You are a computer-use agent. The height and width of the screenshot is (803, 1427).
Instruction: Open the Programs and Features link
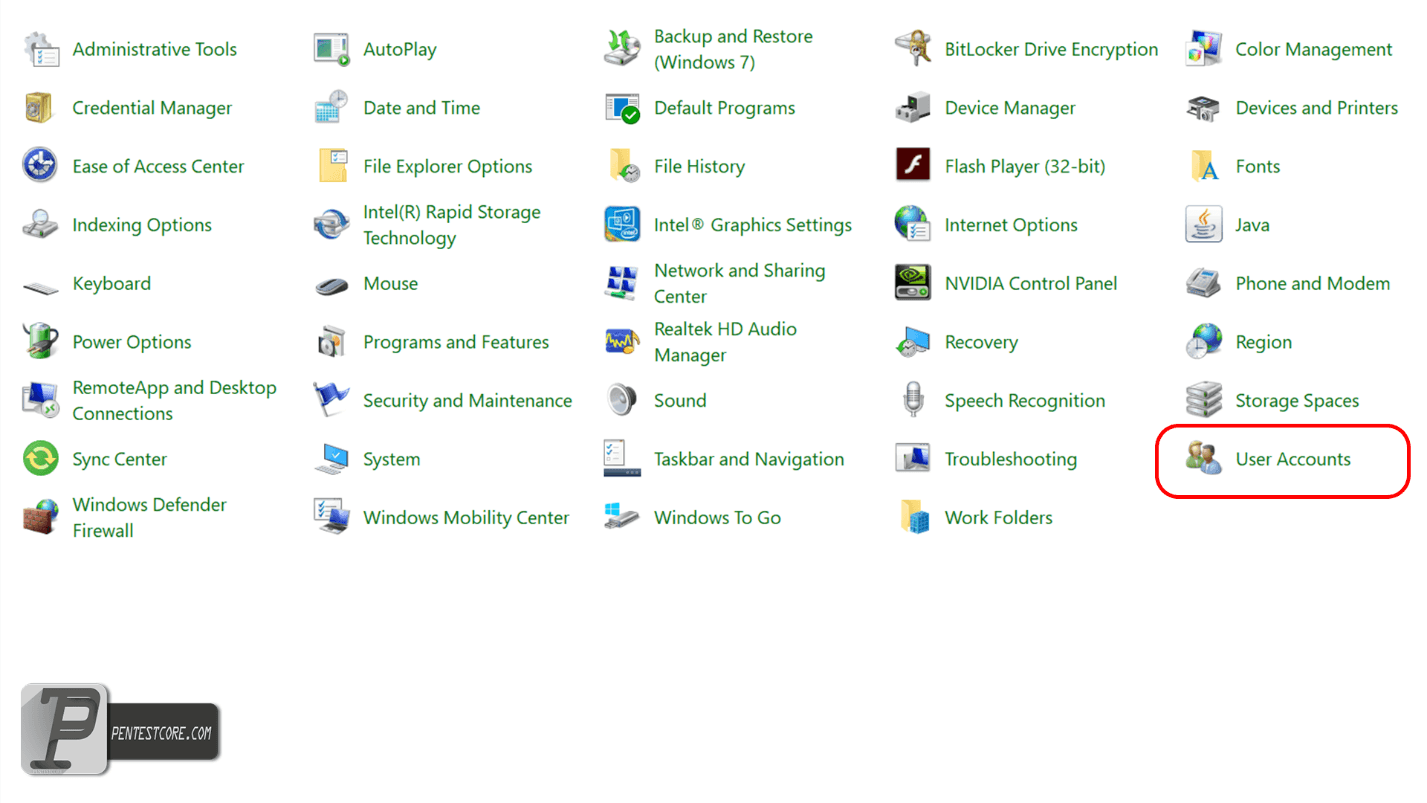tap(456, 342)
